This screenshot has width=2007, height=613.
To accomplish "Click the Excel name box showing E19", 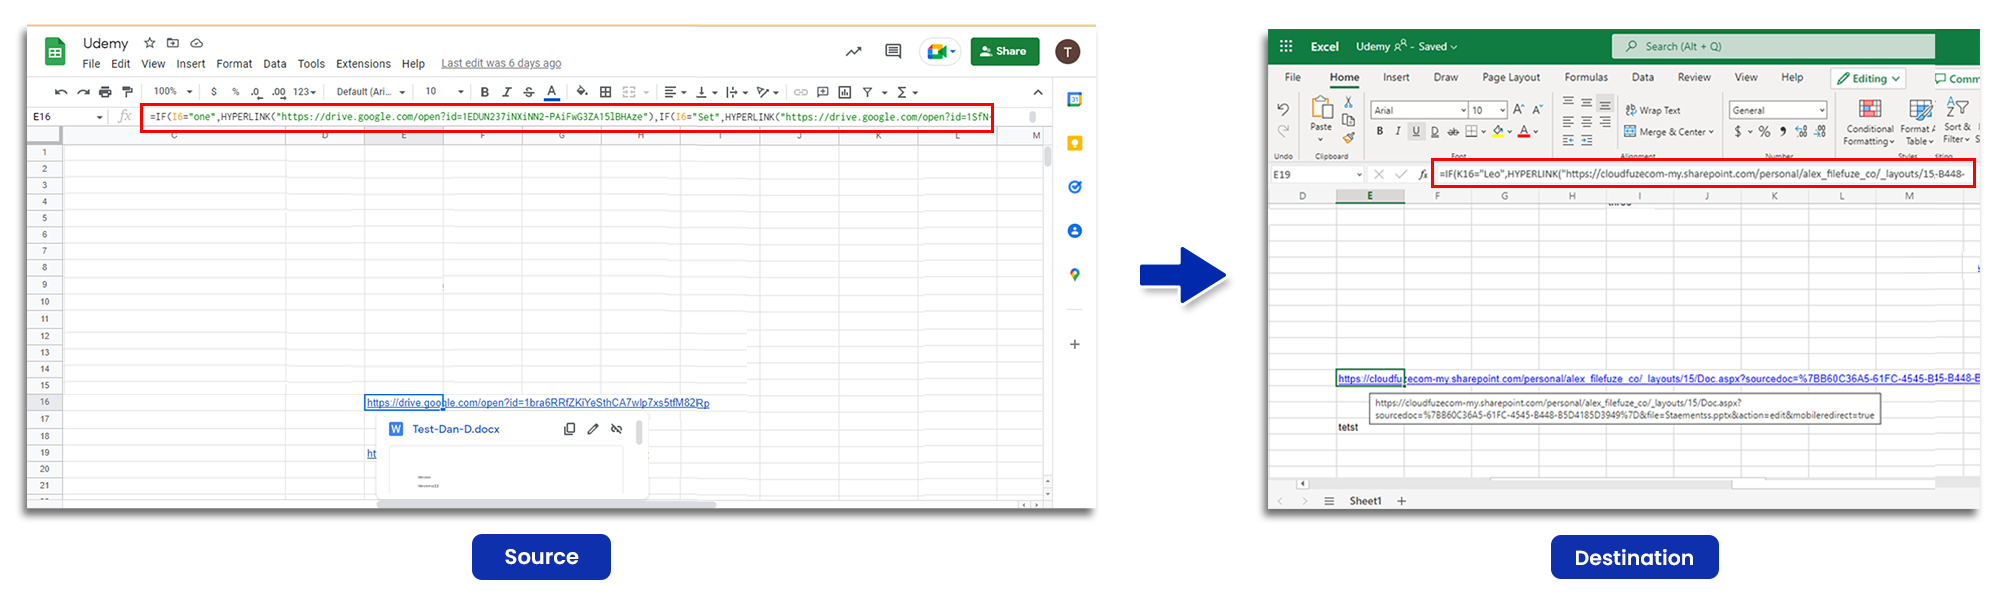I will (x=1317, y=174).
